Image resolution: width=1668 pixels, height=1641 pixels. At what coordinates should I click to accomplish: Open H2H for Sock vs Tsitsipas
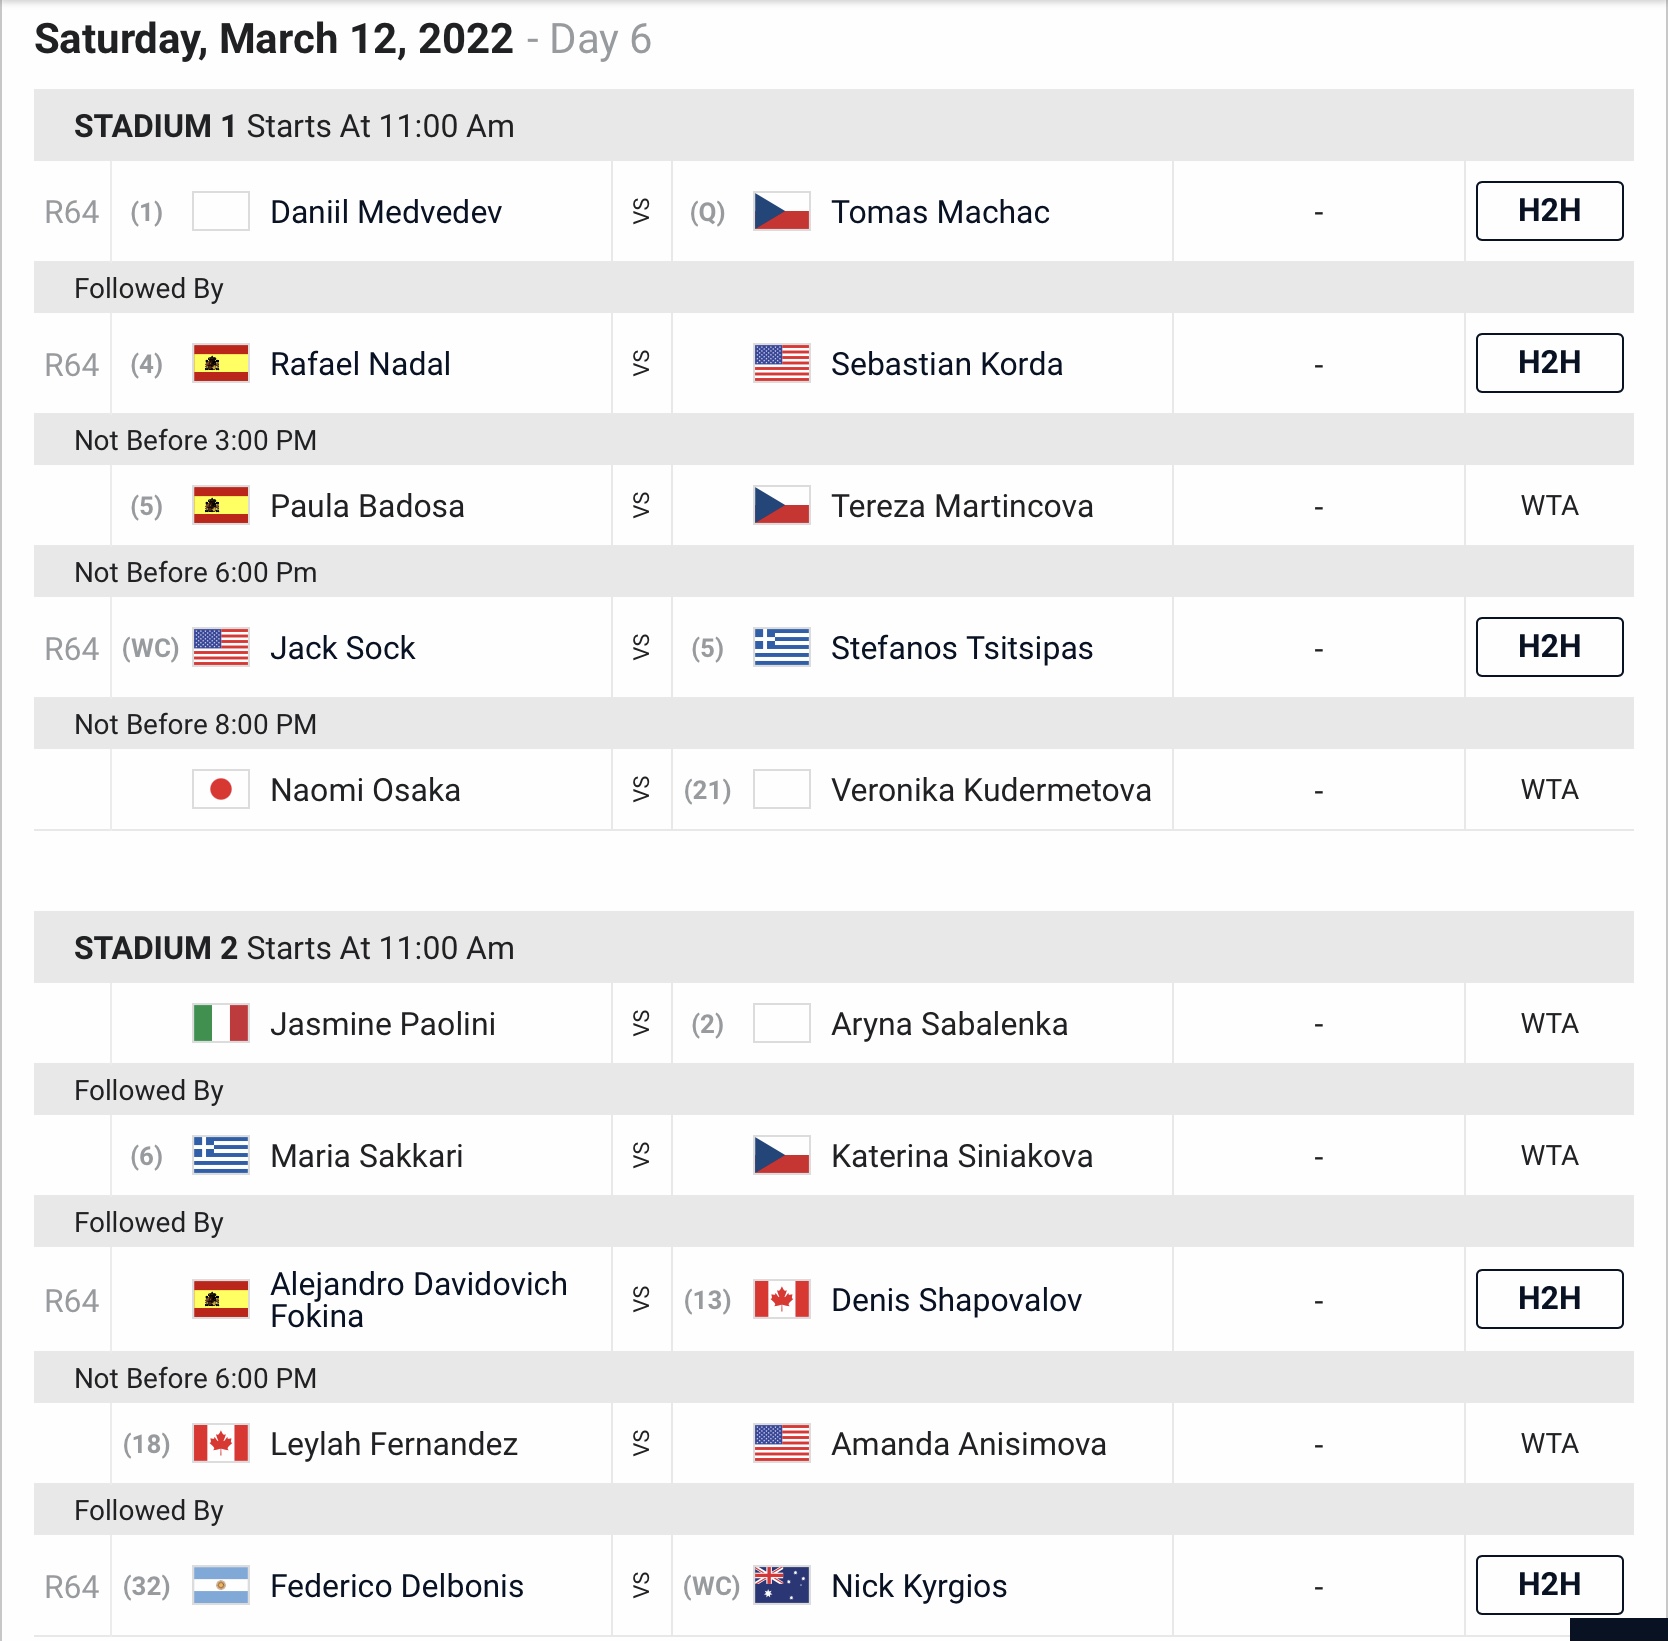tap(1549, 647)
